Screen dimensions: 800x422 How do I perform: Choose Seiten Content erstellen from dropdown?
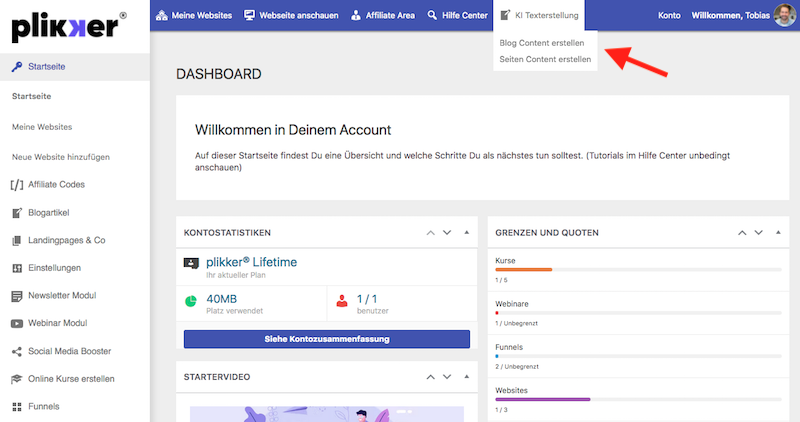pyautogui.click(x=545, y=59)
